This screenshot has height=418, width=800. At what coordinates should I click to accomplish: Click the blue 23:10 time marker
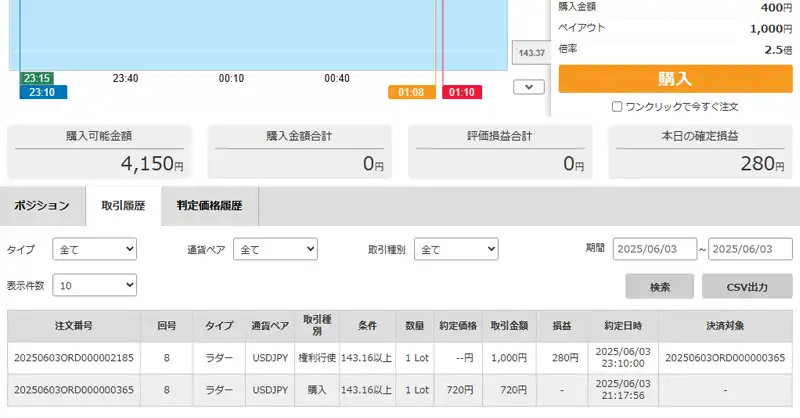(42, 92)
